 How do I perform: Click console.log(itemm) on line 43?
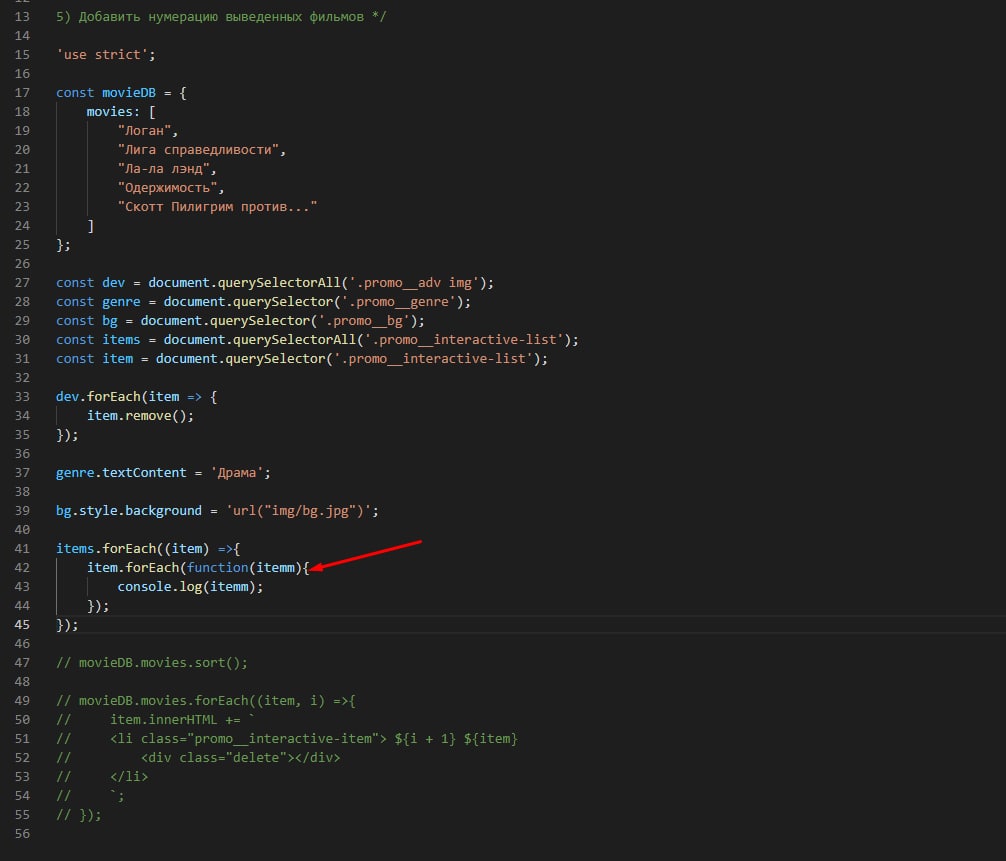click(x=187, y=586)
